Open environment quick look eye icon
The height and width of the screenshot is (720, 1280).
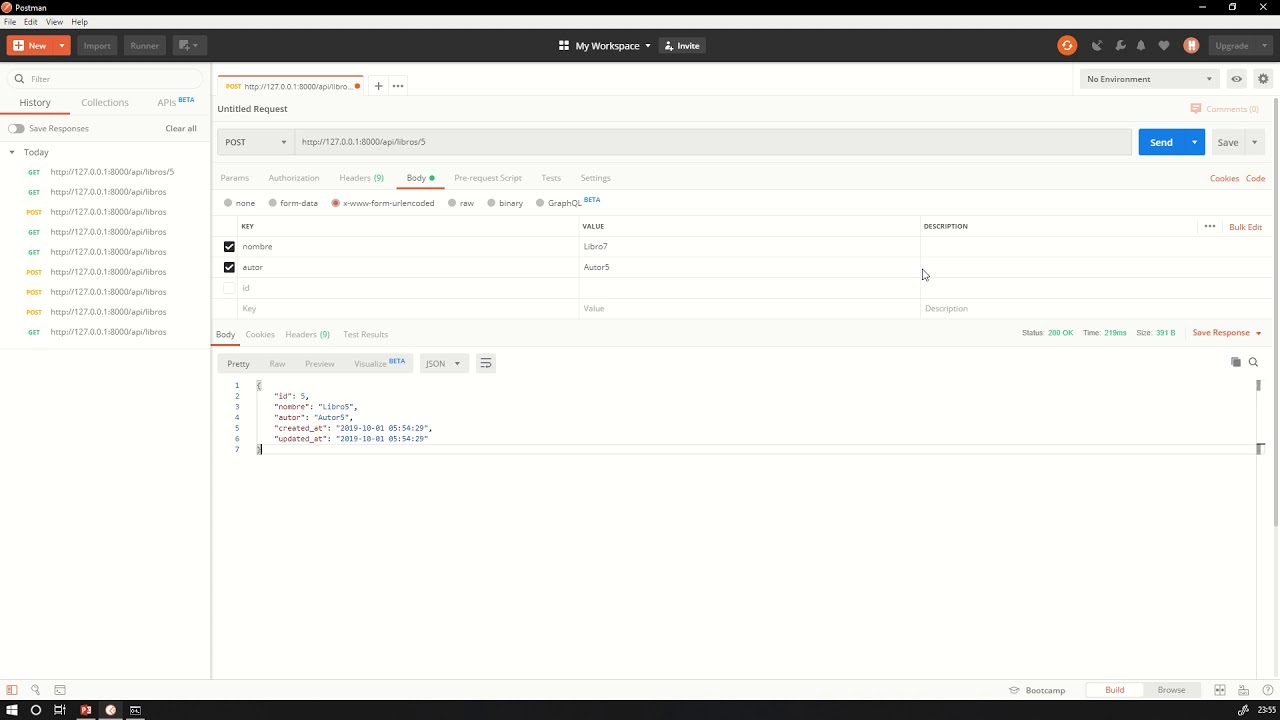pos(1237,79)
